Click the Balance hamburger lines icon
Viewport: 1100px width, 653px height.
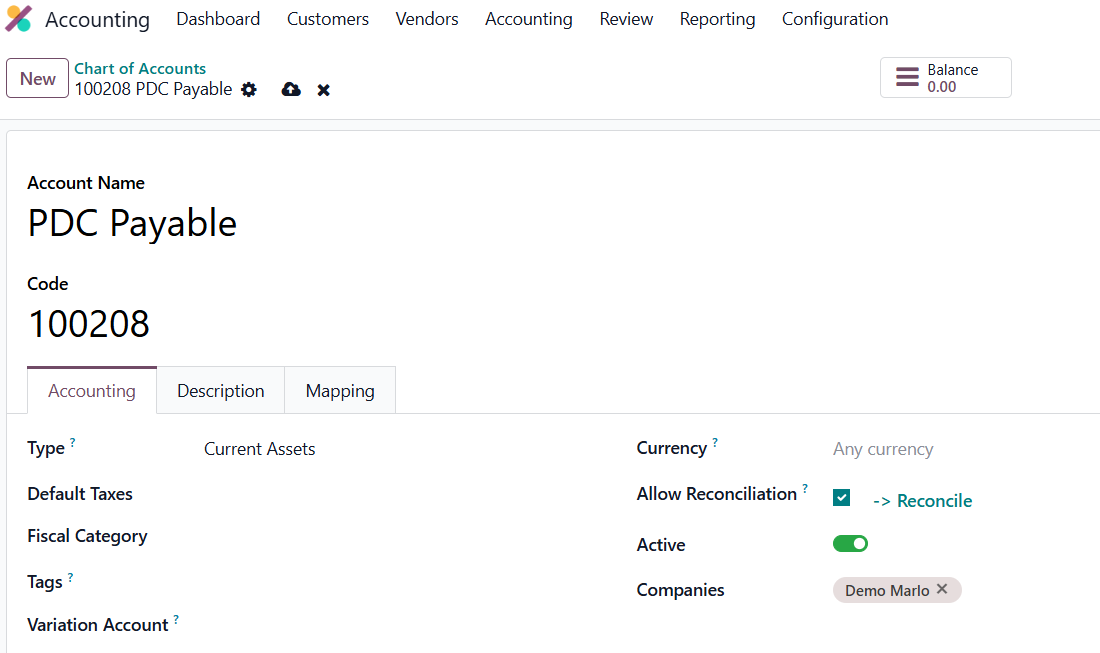[x=906, y=78]
